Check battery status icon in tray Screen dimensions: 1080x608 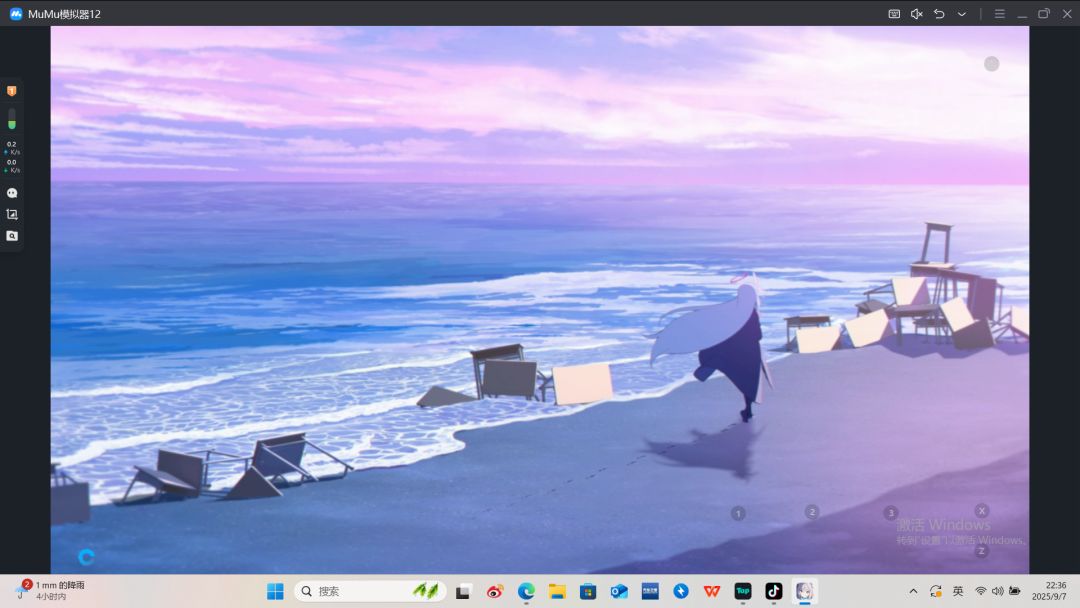[x=1015, y=591]
